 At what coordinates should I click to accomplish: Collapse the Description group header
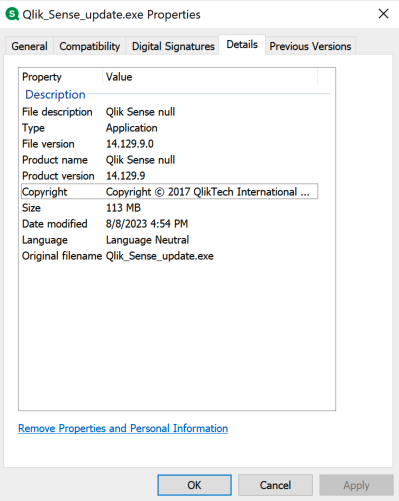(55, 95)
